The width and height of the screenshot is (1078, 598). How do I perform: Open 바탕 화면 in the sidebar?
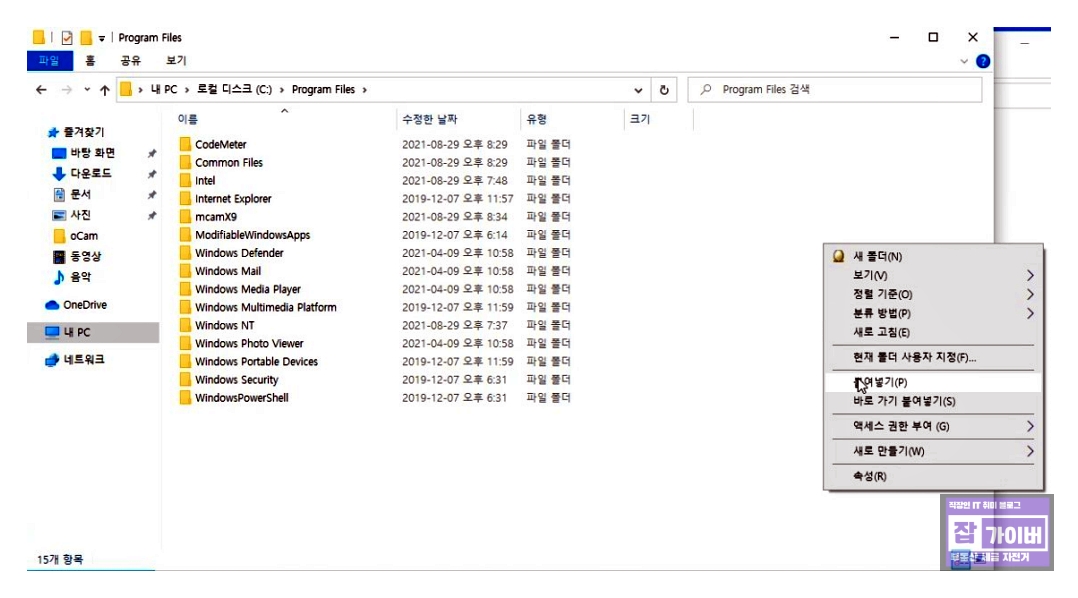click(92, 153)
